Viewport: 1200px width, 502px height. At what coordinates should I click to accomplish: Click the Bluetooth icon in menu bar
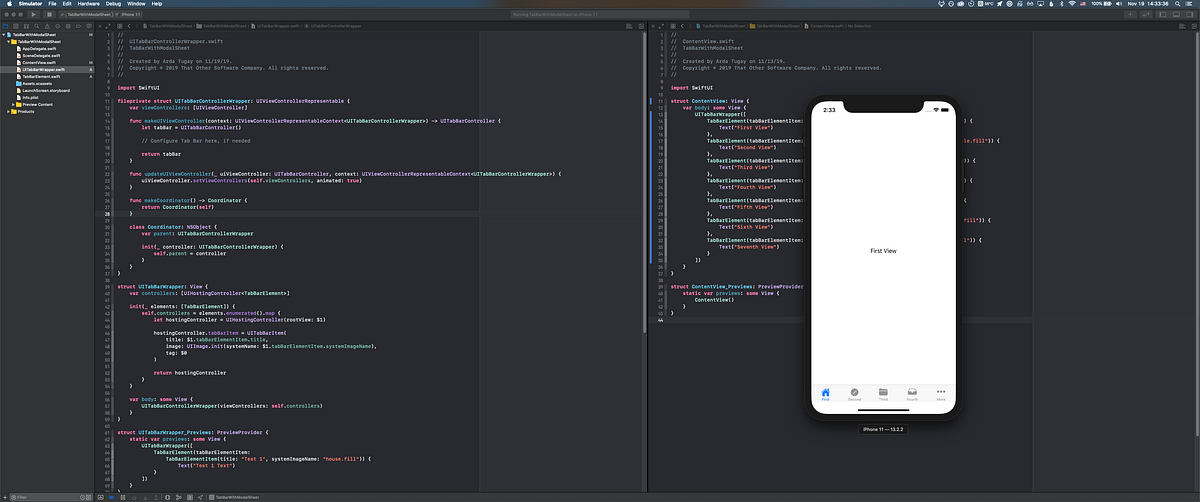pyautogui.click(x=1061, y=4)
